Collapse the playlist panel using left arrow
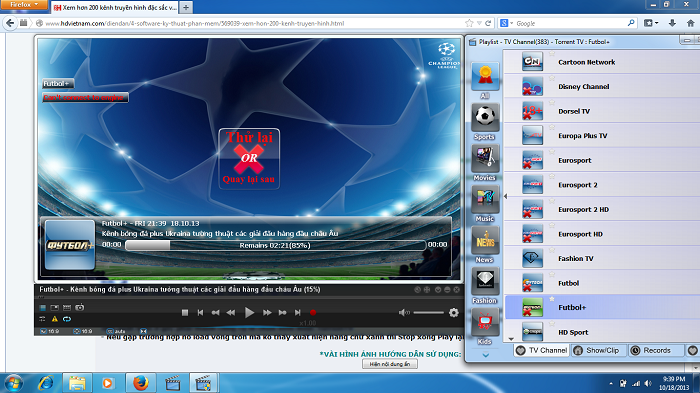 pos(505,196)
